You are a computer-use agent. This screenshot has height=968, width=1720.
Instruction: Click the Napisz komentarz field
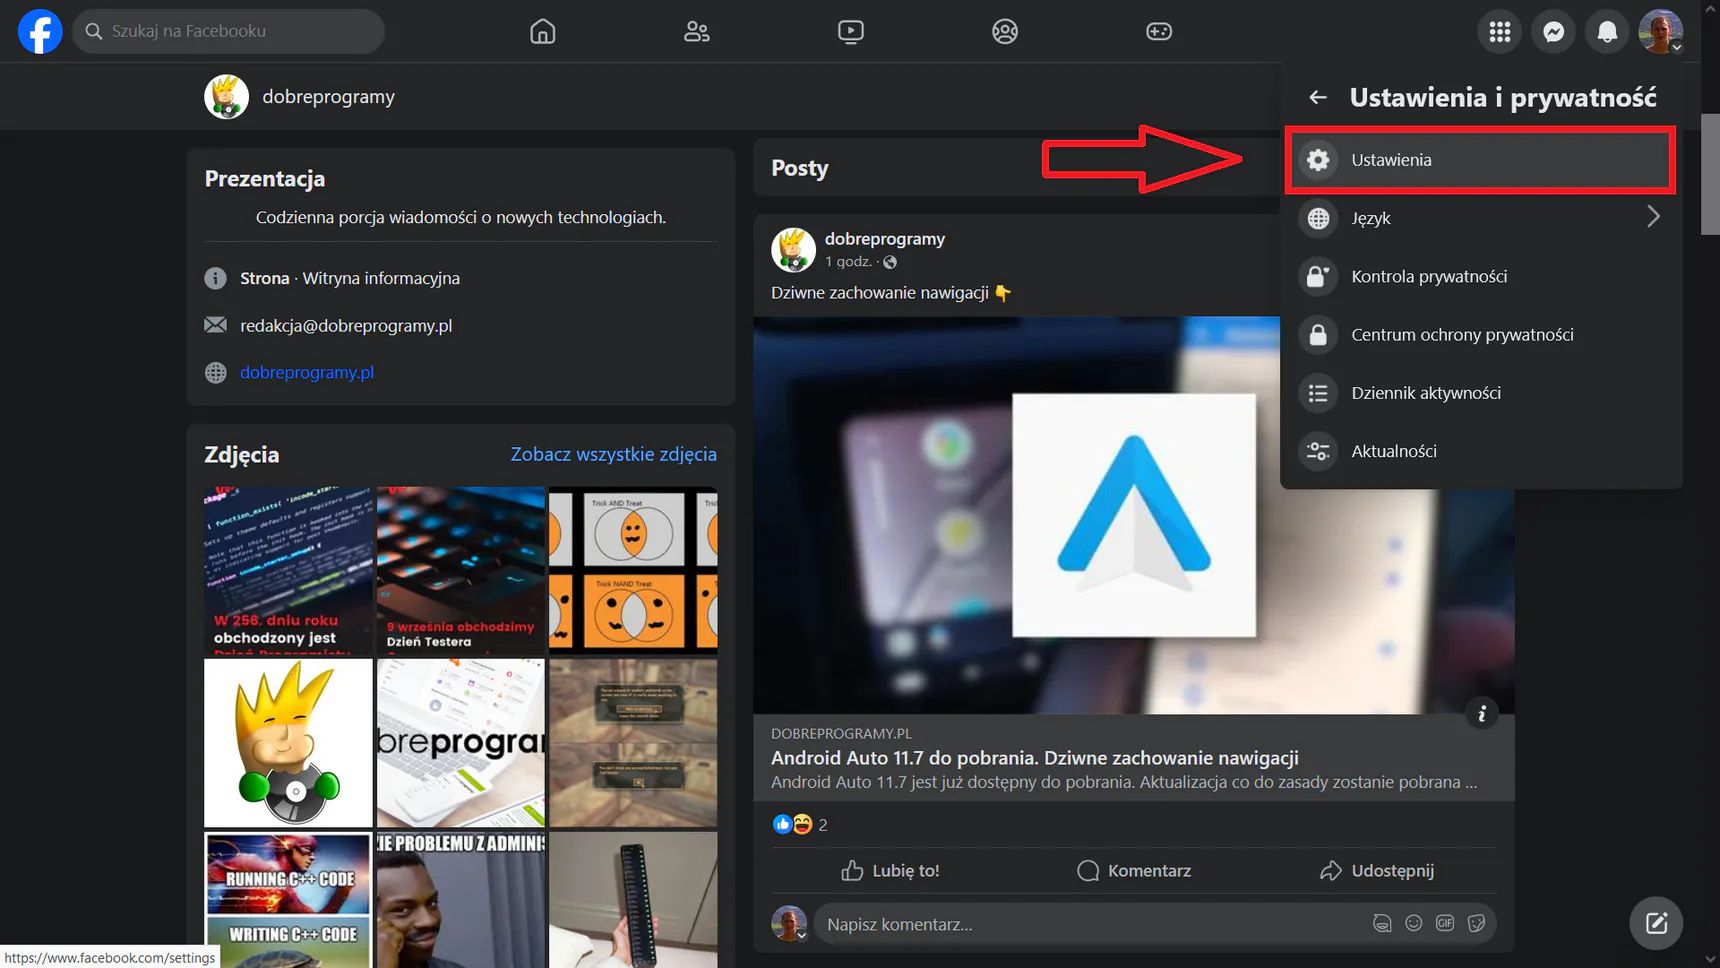[1090, 924]
